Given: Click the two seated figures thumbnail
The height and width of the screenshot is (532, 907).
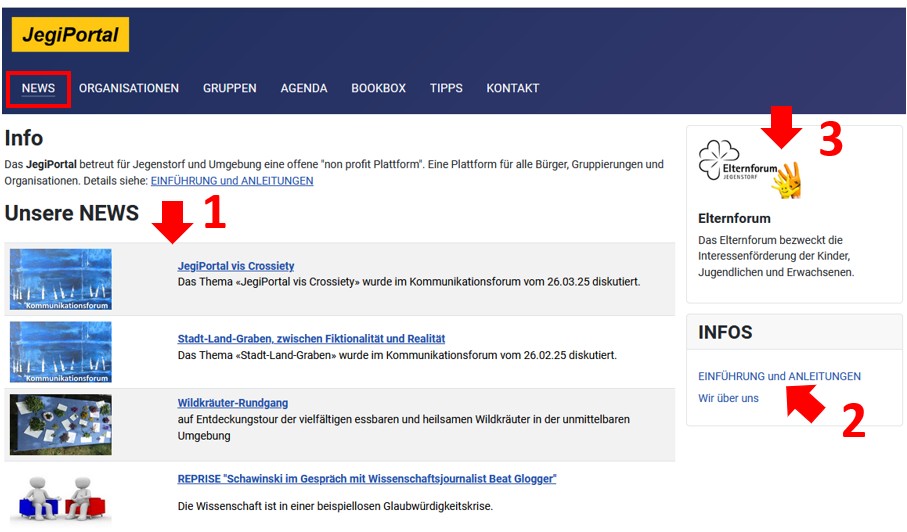Looking at the screenshot, I should (61, 498).
